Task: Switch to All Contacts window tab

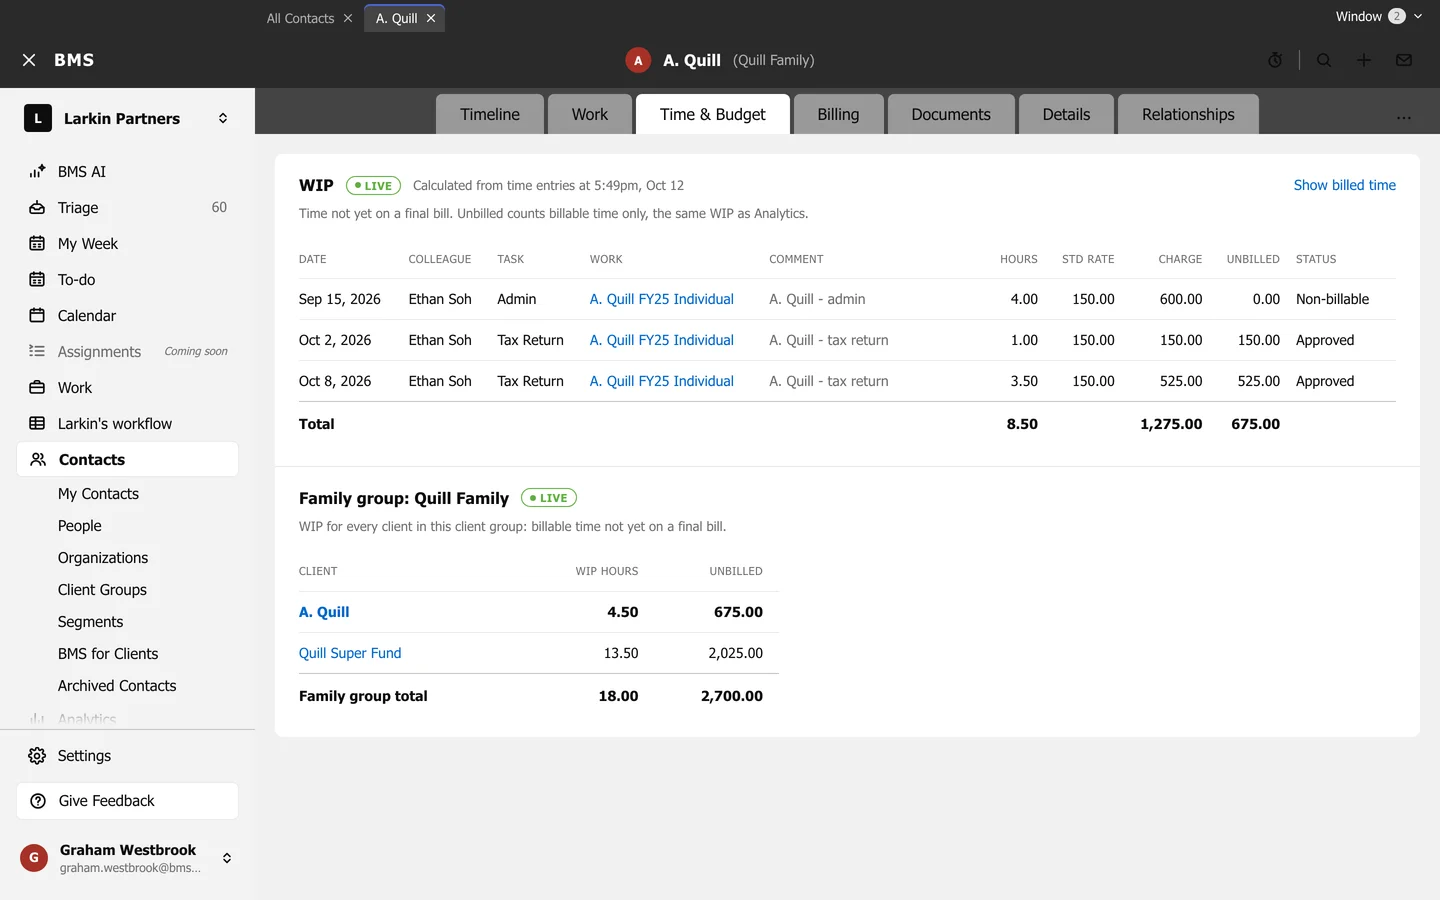Action: point(300,18)
